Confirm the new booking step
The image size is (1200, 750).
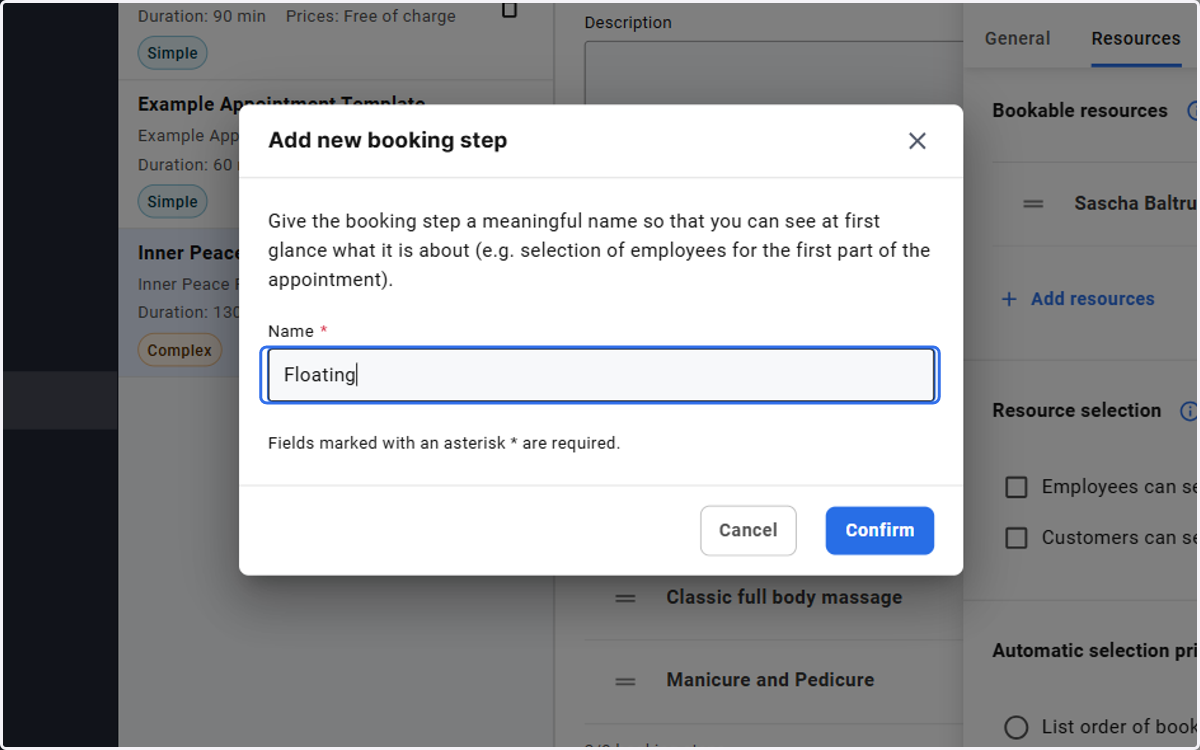pos(880,530)
